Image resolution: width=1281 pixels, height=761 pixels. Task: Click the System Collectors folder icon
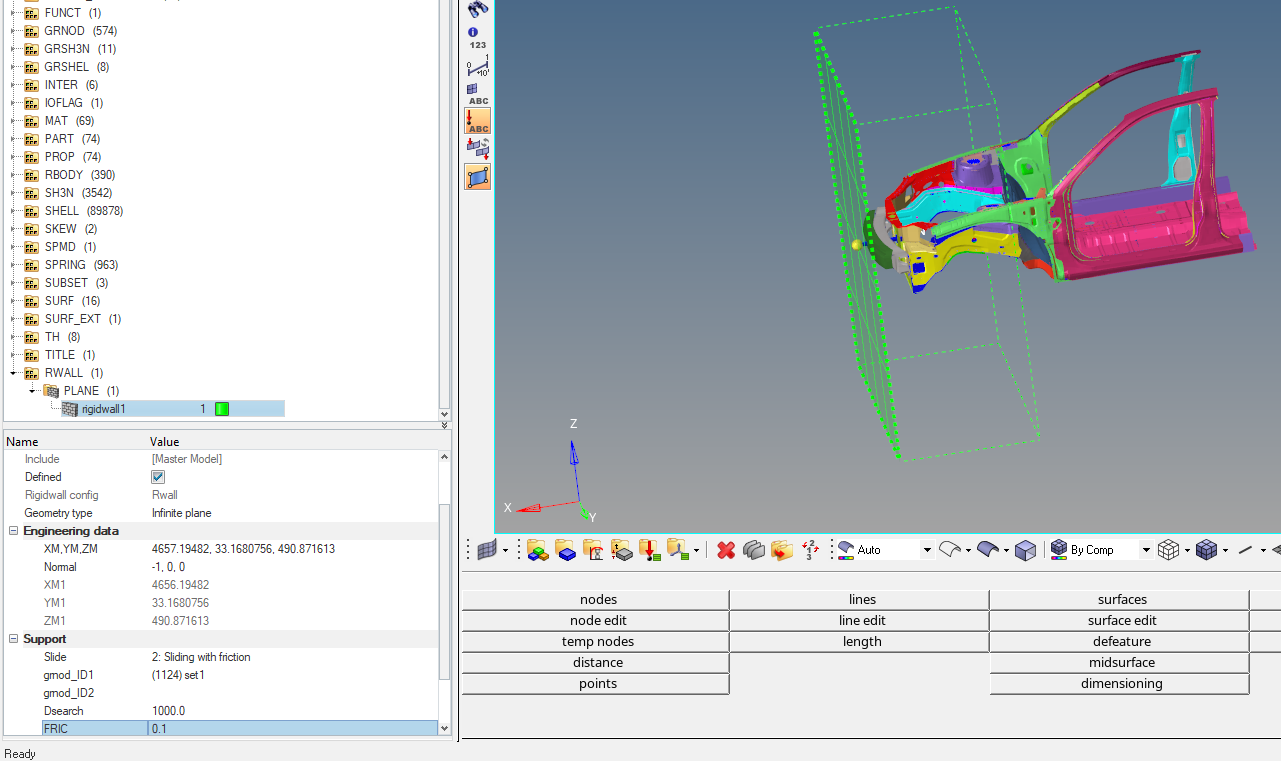tap(677, 550)
